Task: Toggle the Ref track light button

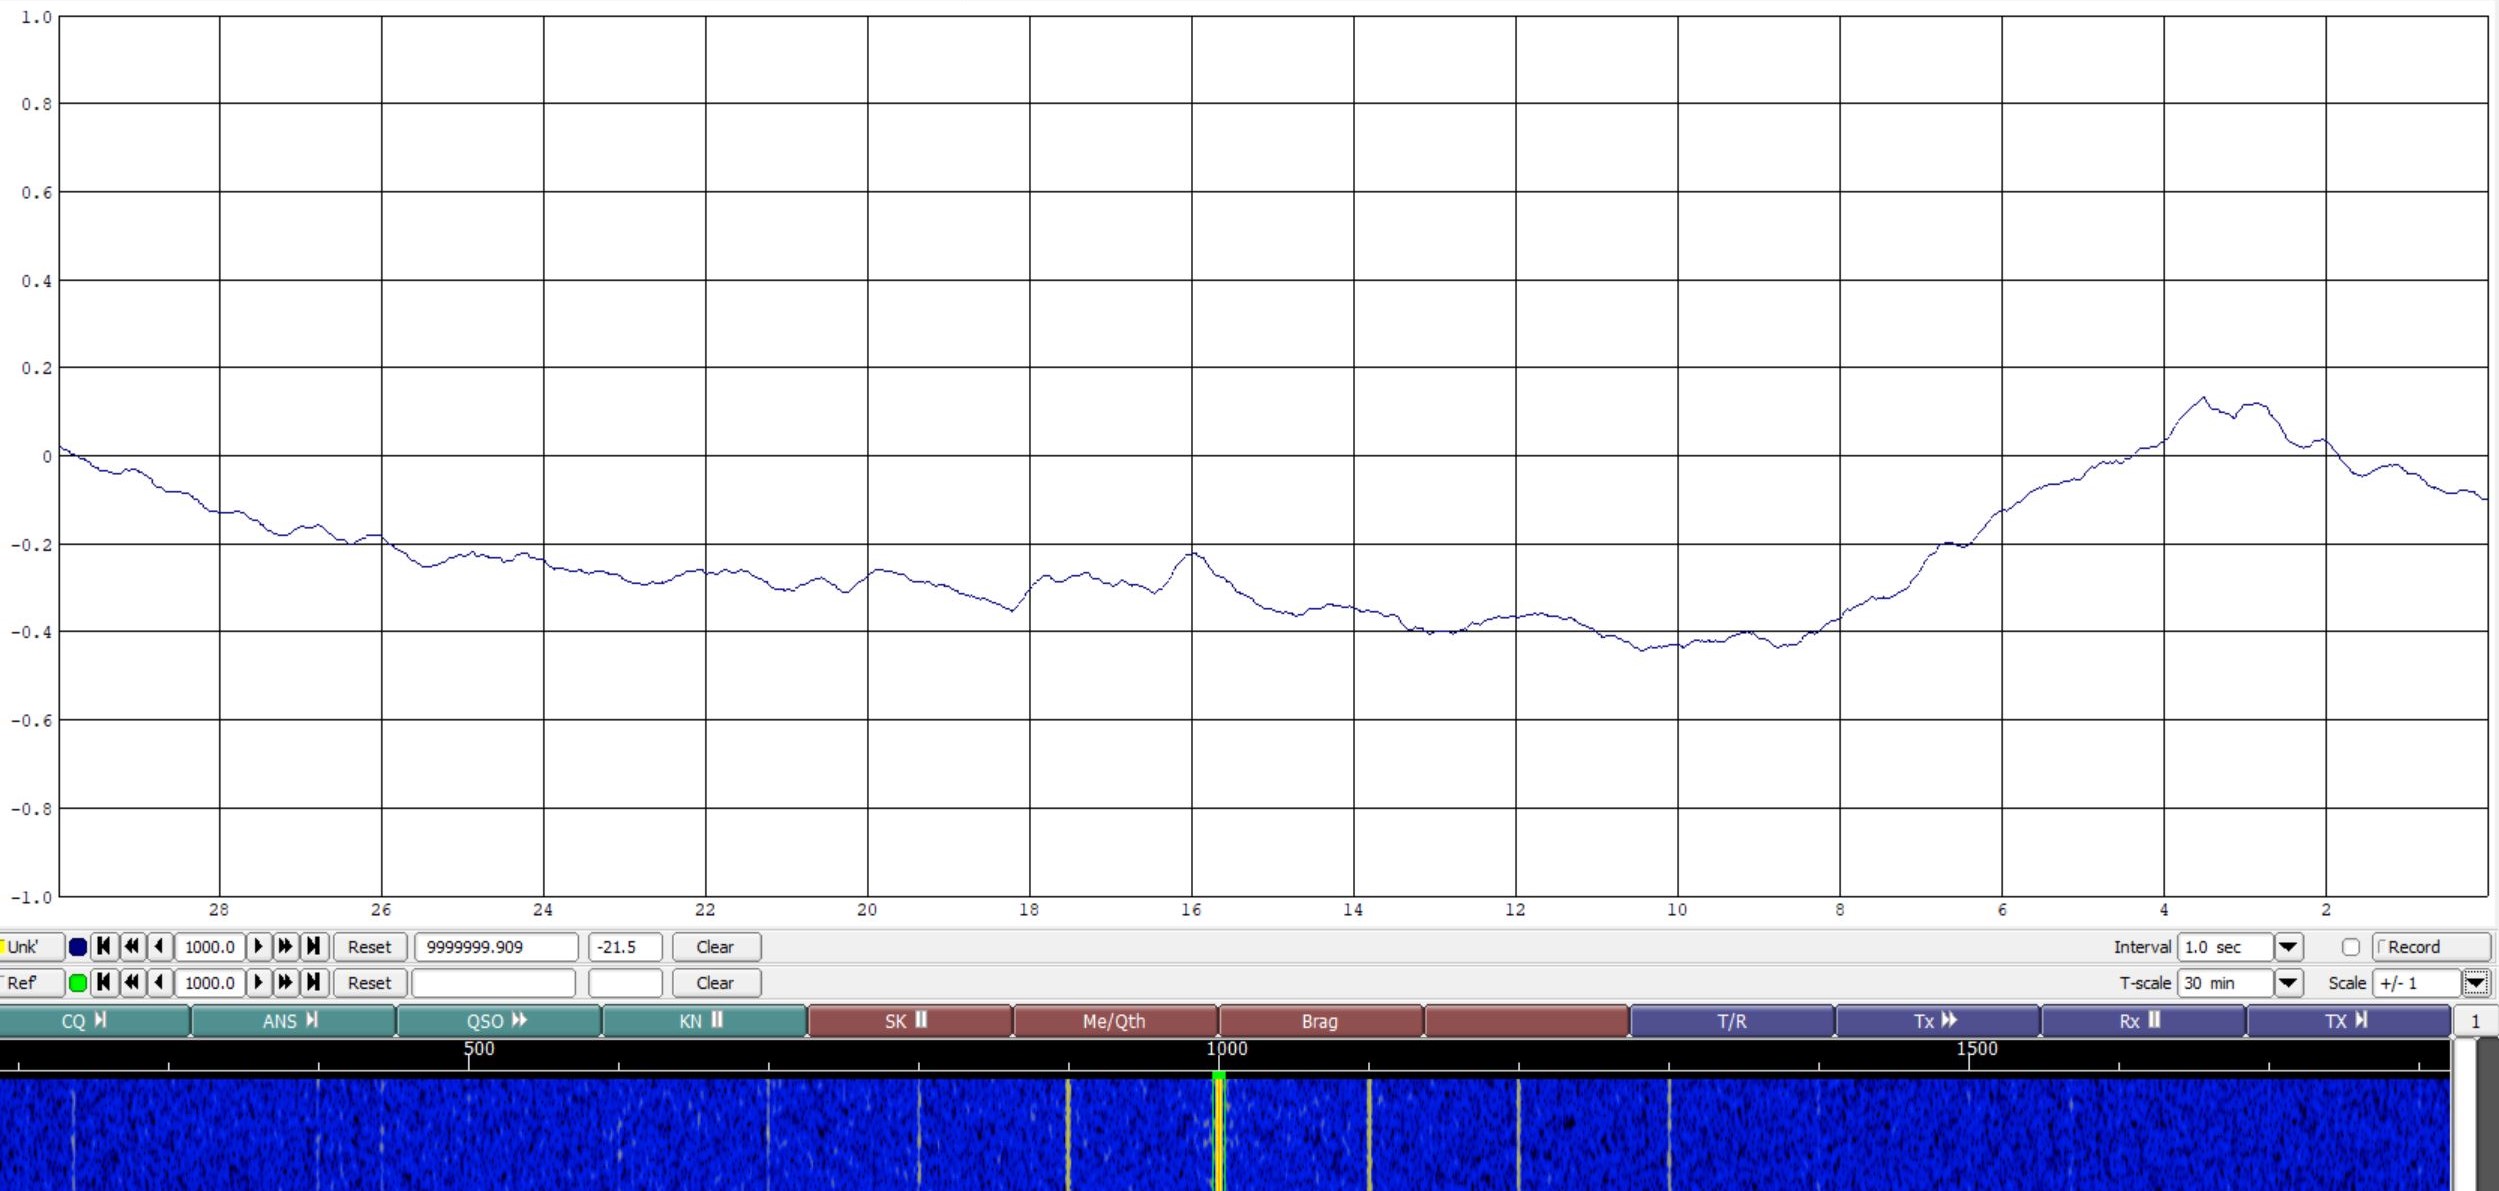Action: [x=30, y=982]
